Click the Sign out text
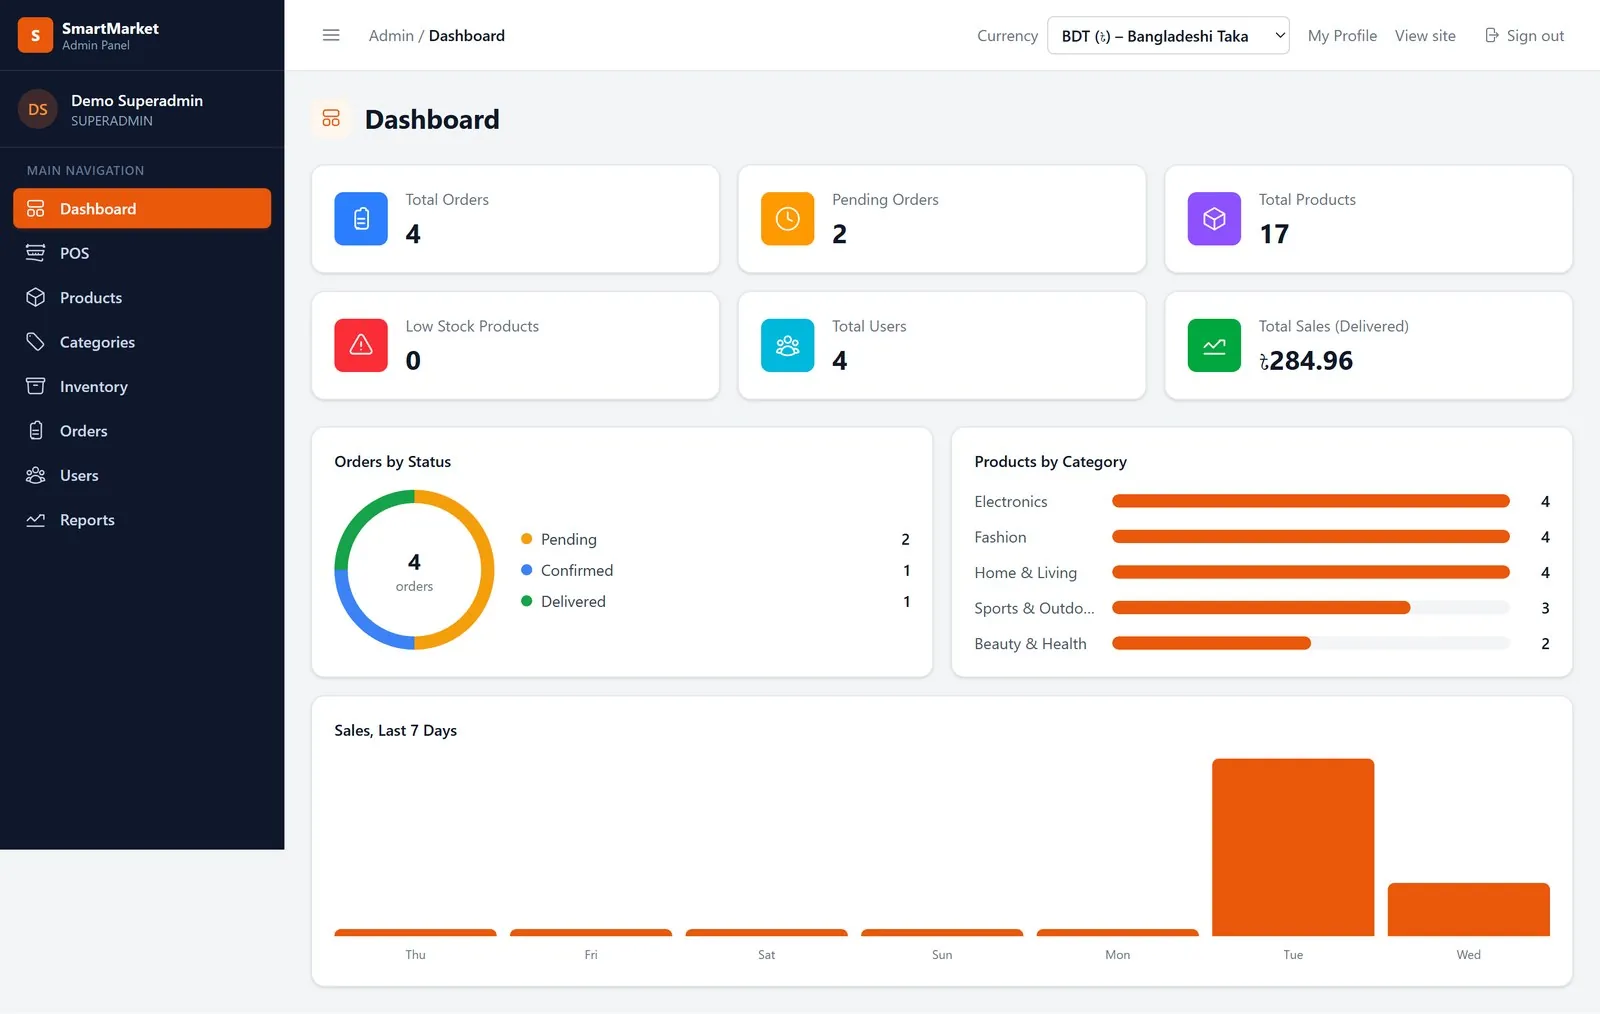This screenshot has height=1014, width=1600. [1535, 35]
